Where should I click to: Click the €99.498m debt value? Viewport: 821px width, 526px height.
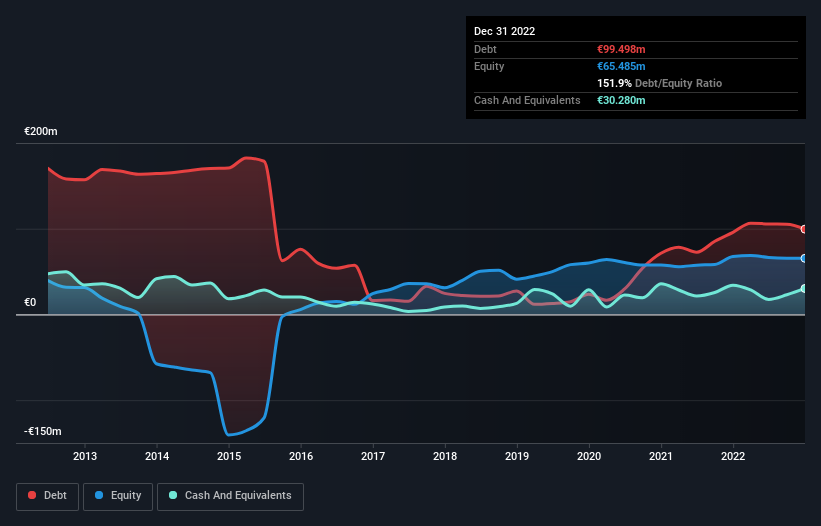click(621, 49)
